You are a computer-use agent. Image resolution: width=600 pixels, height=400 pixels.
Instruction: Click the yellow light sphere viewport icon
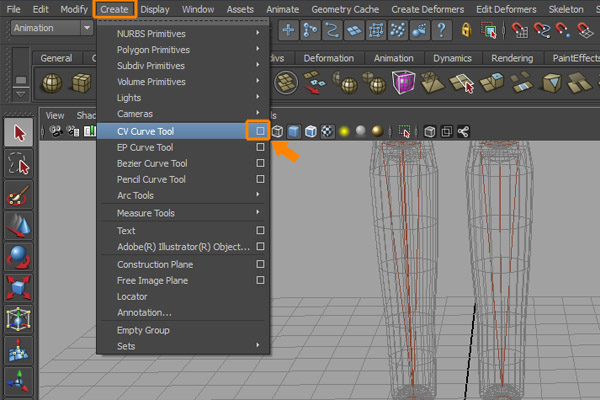tap(342, 131)
